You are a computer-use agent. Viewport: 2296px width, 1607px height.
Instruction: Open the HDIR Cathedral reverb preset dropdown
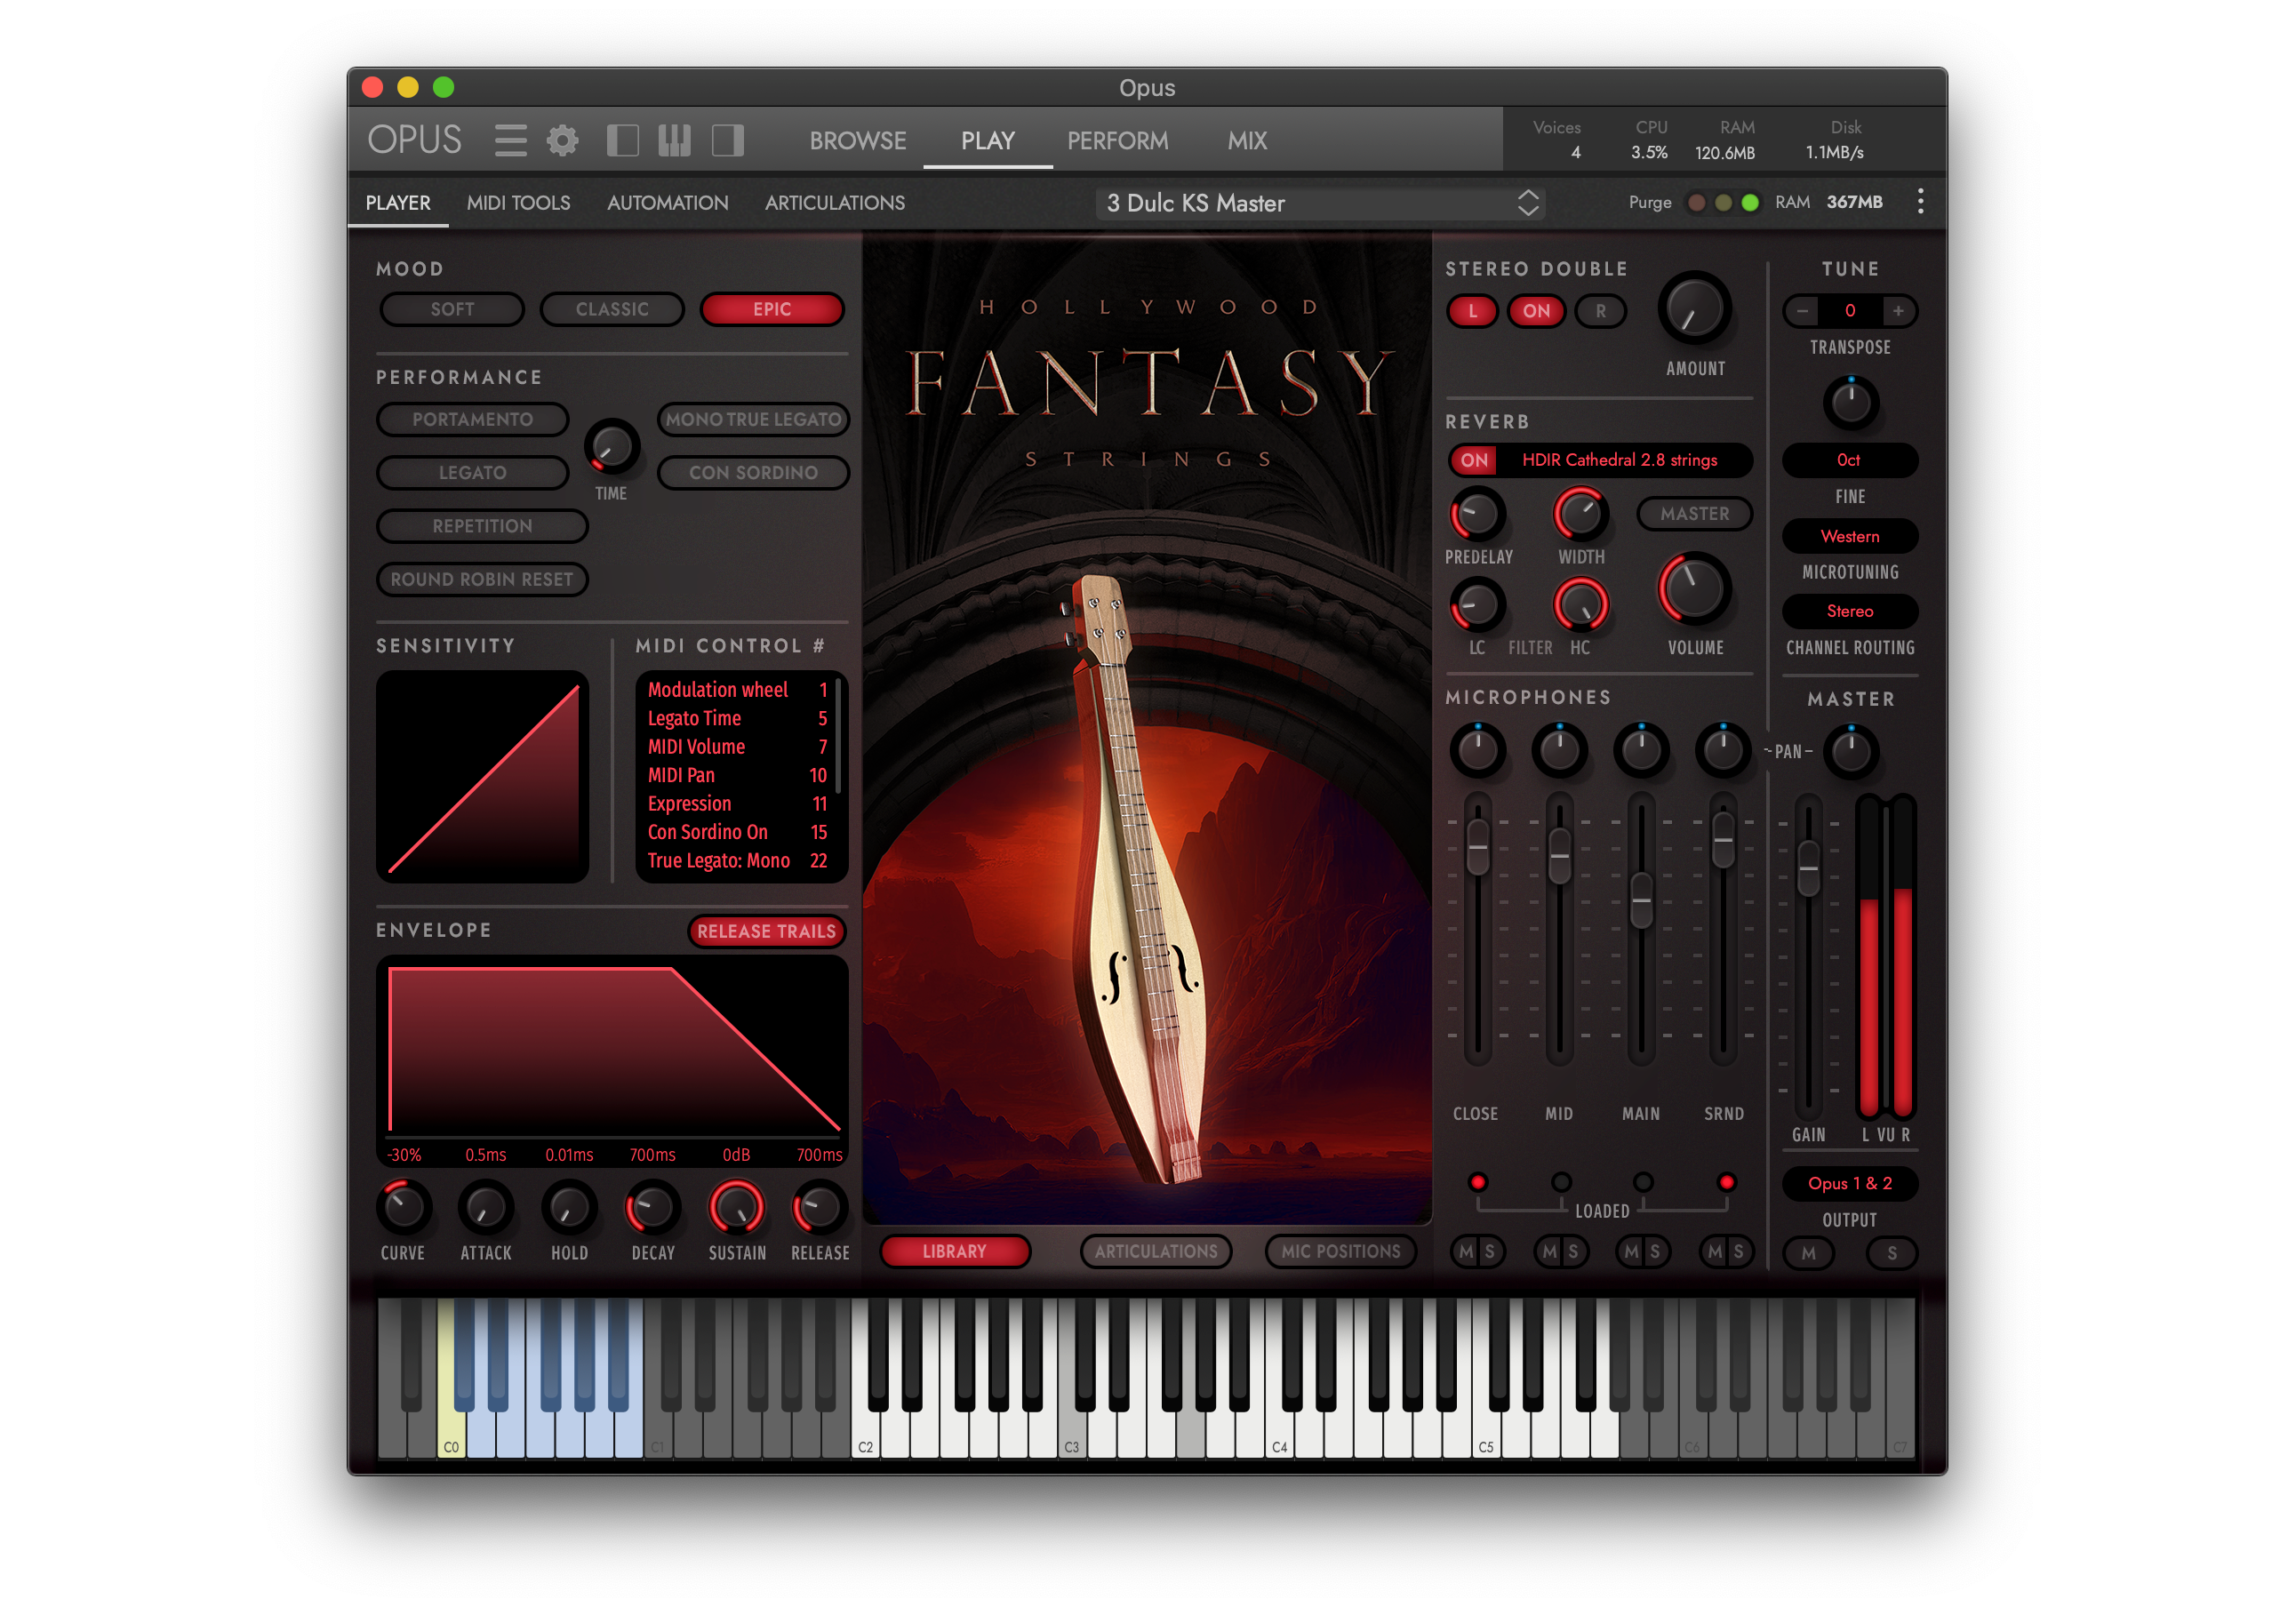1620,461
